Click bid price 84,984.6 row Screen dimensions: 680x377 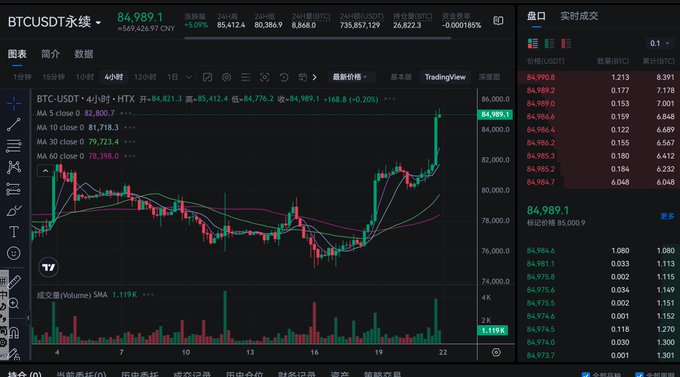coord(599,251)
